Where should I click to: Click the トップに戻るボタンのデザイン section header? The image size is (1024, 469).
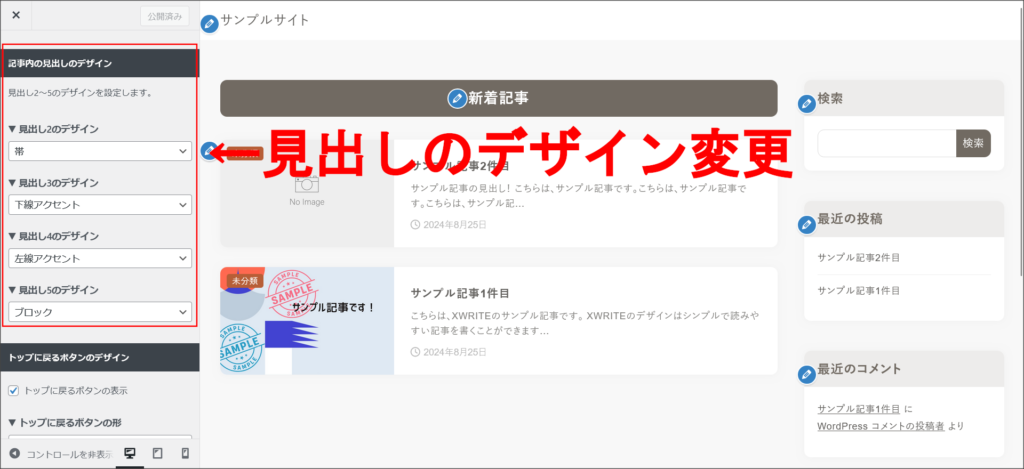[100, 357]
